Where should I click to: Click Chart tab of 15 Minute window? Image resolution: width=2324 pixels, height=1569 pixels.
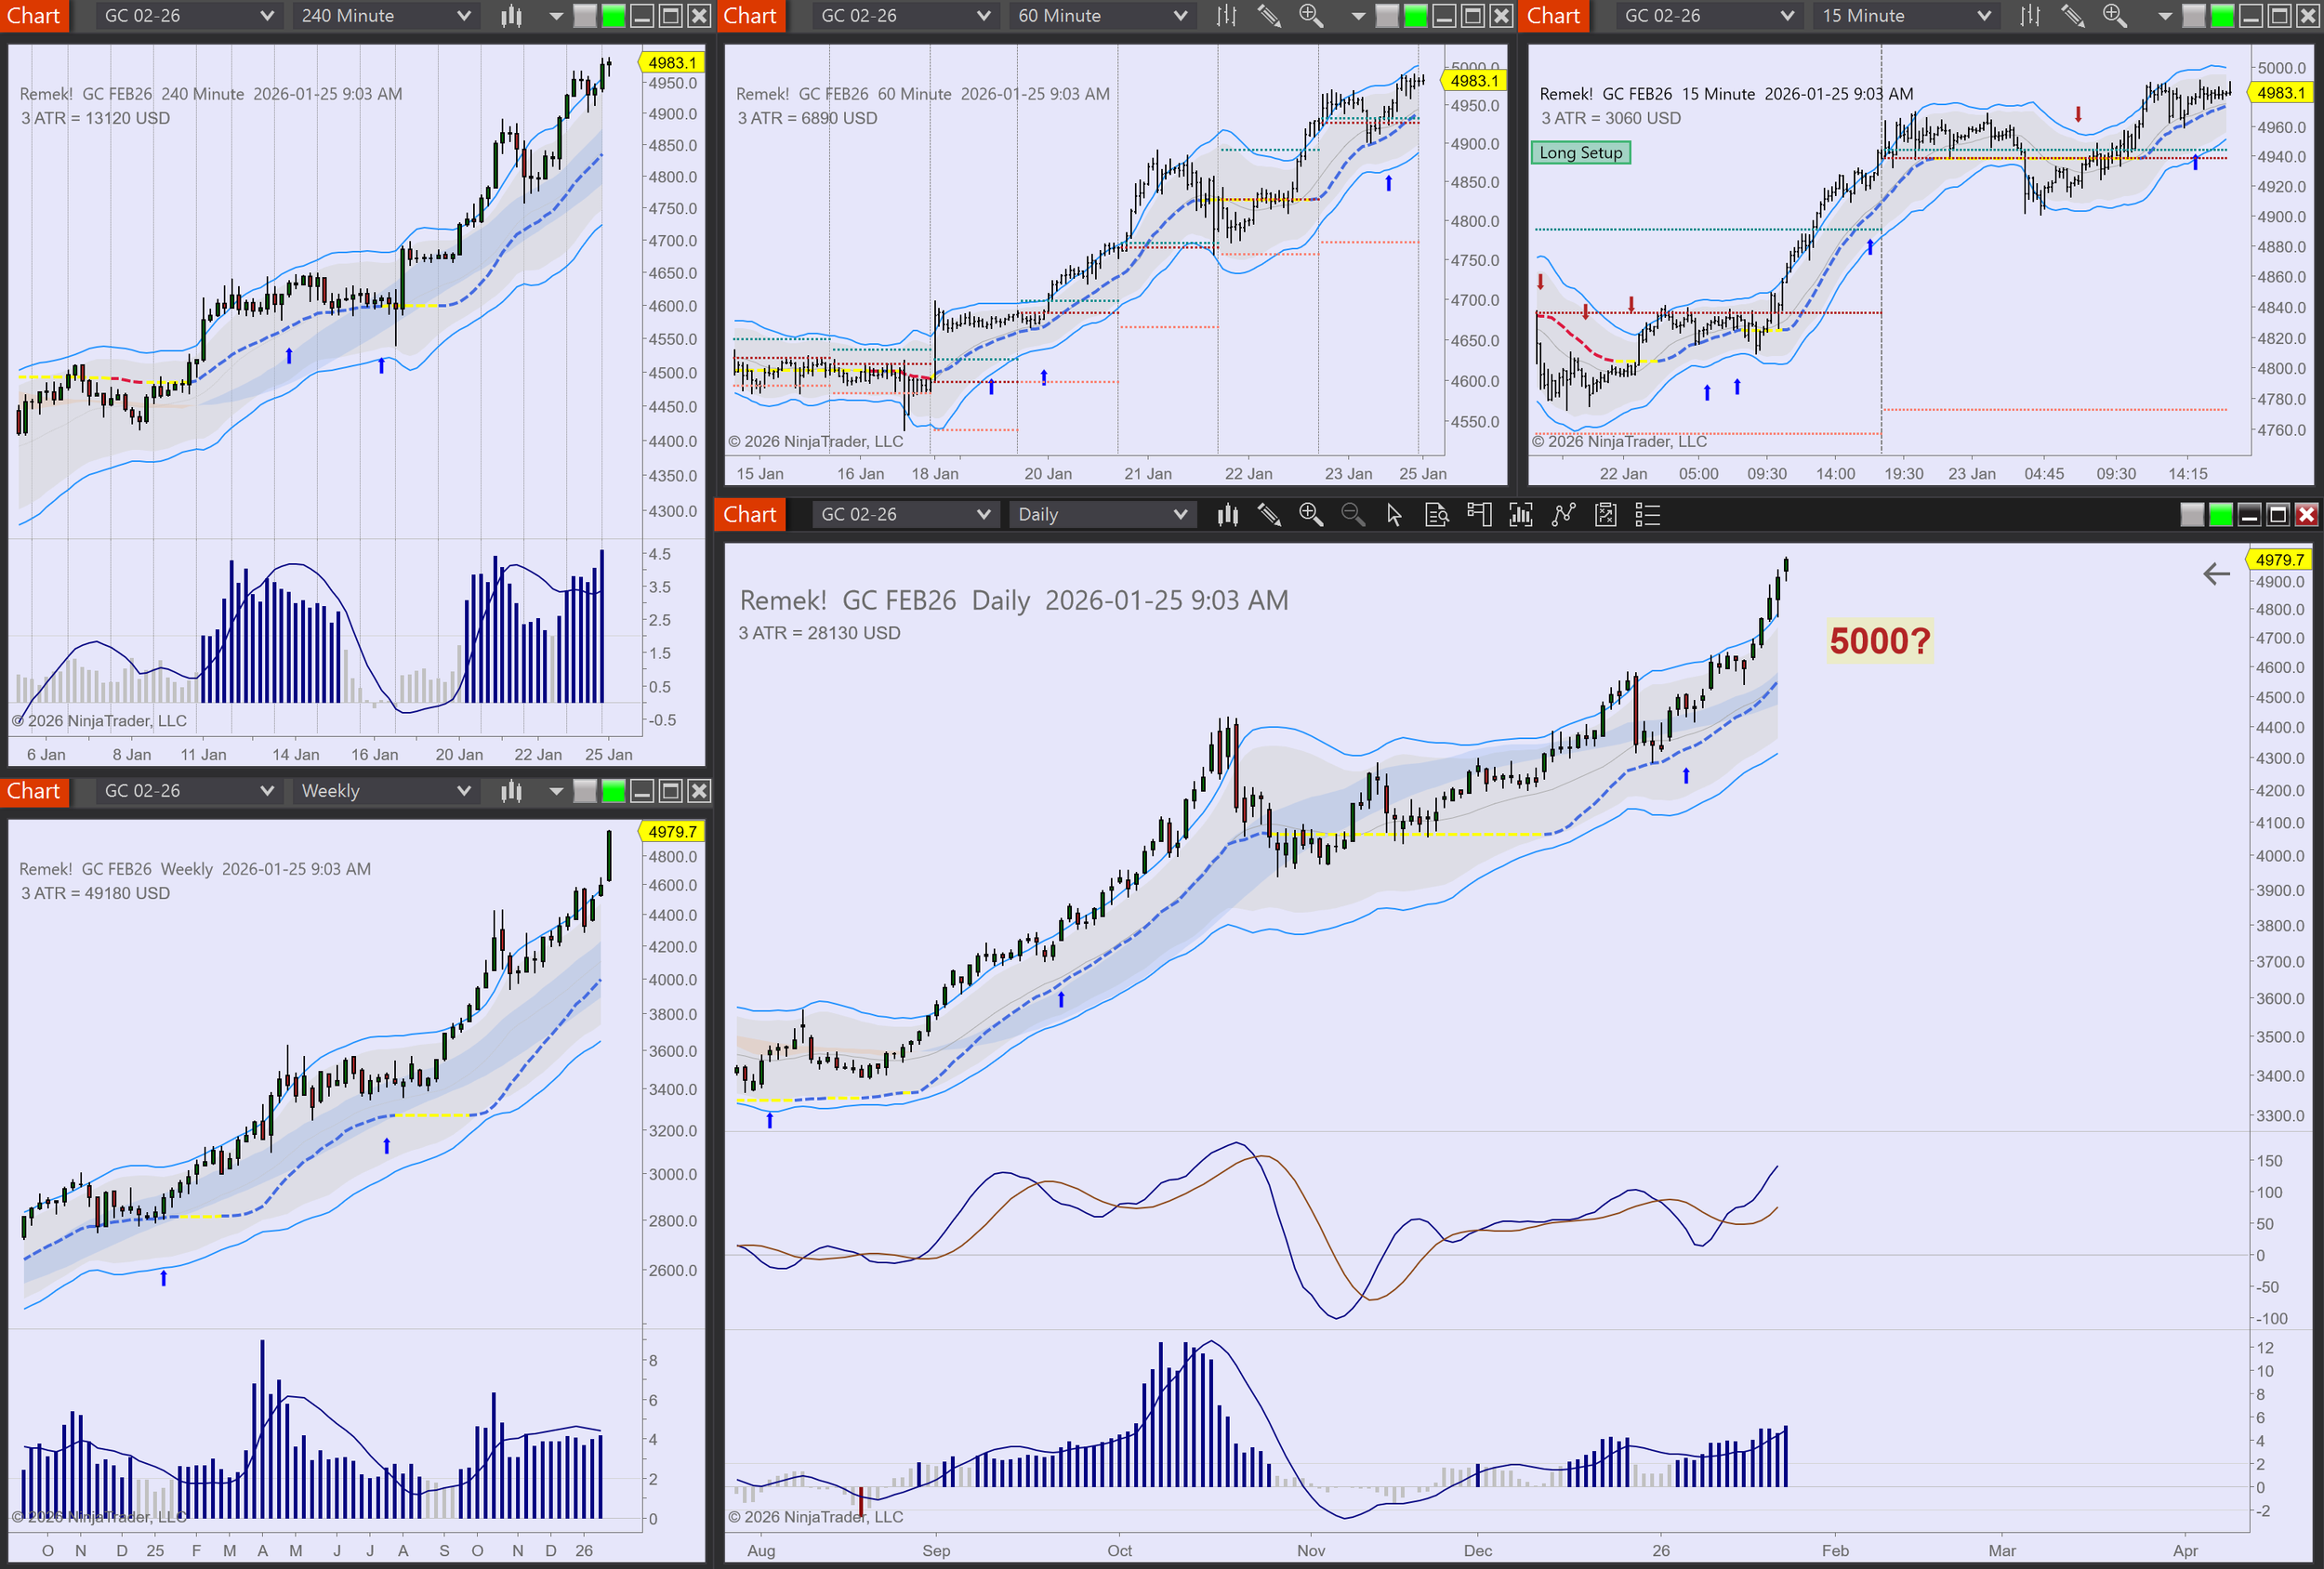pos(1553,16)
